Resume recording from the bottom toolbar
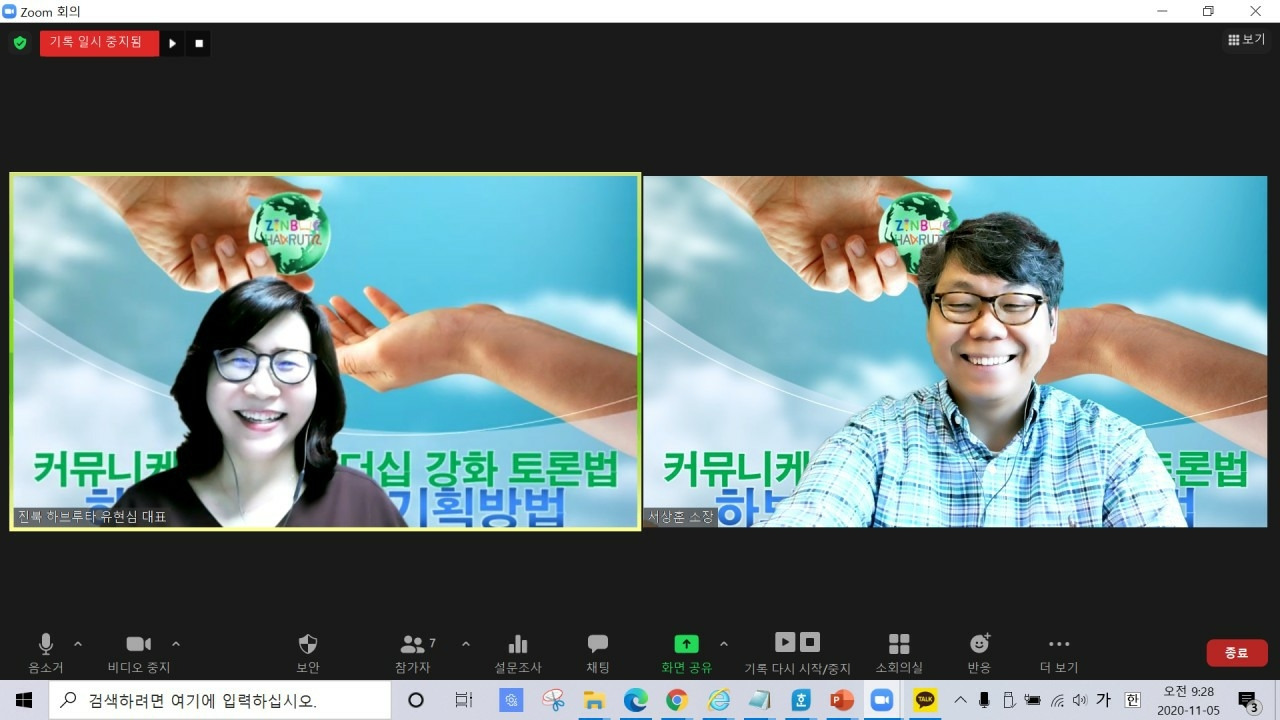The image size is (1280, 720). pos(785,642)
